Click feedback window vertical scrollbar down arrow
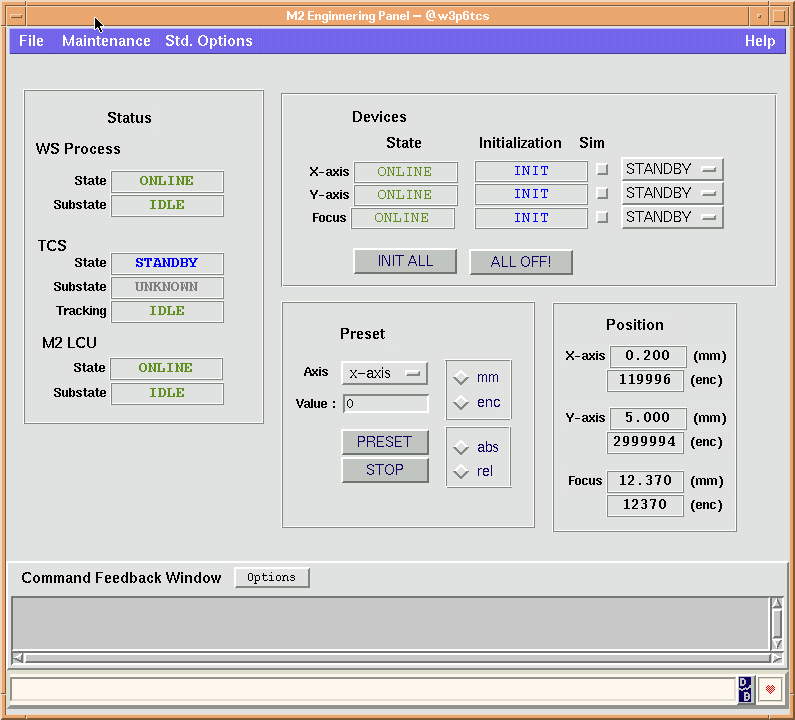This screenshot has height=720, width=795. [x=777, y=644]
